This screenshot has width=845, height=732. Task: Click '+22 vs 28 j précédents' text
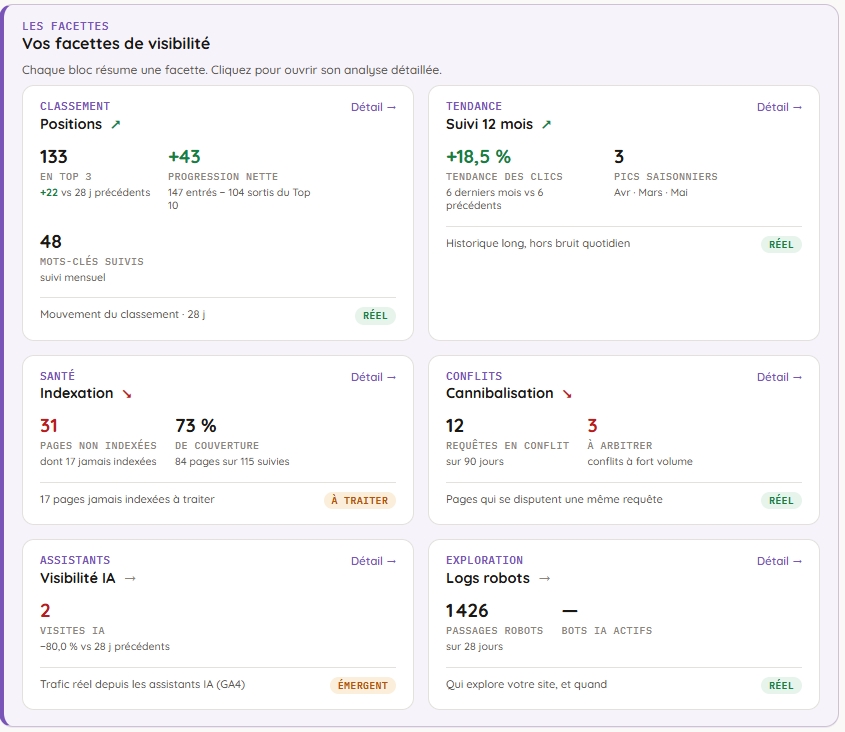click(95, 192)
